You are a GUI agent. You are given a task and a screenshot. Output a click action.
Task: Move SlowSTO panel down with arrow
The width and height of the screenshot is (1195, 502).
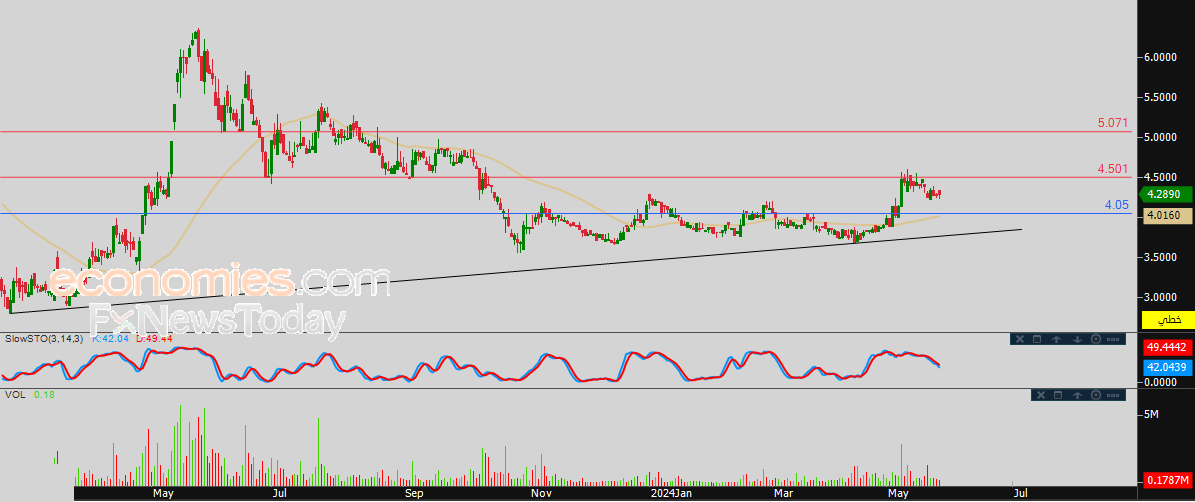coord(1078,339)
